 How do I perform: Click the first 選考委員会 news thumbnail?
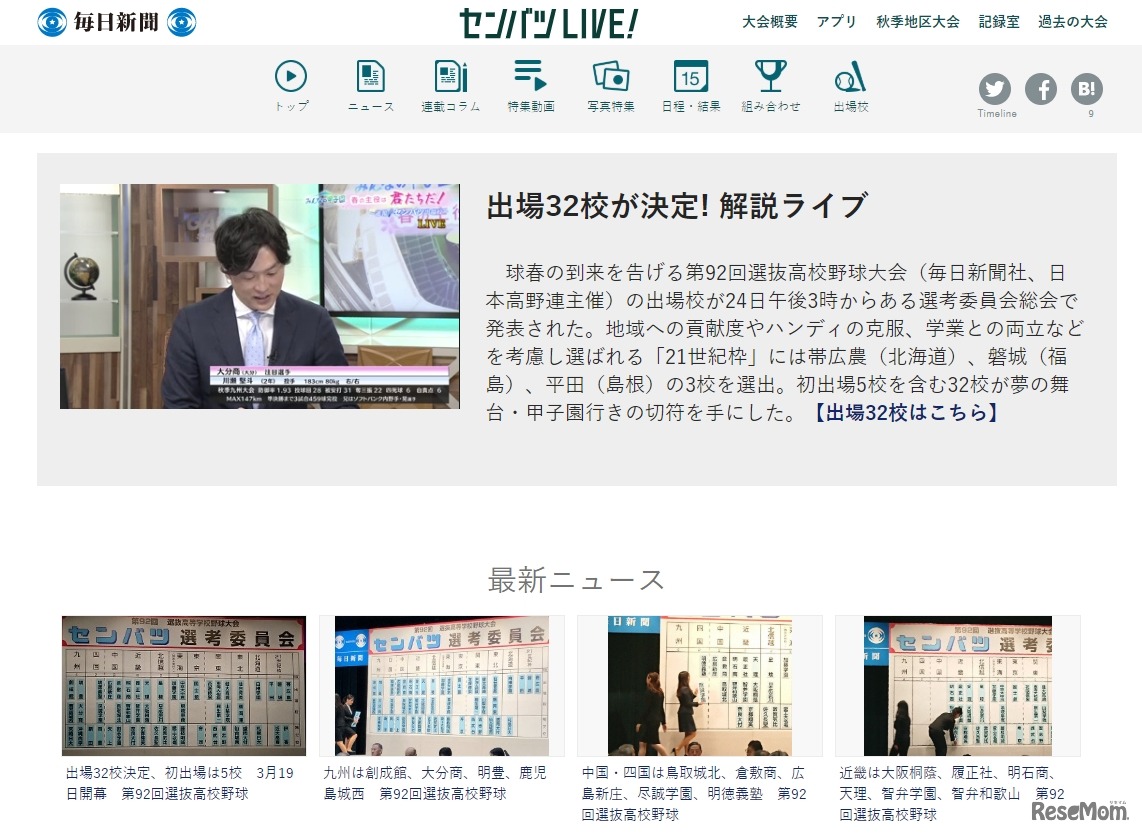click(182, 685)
